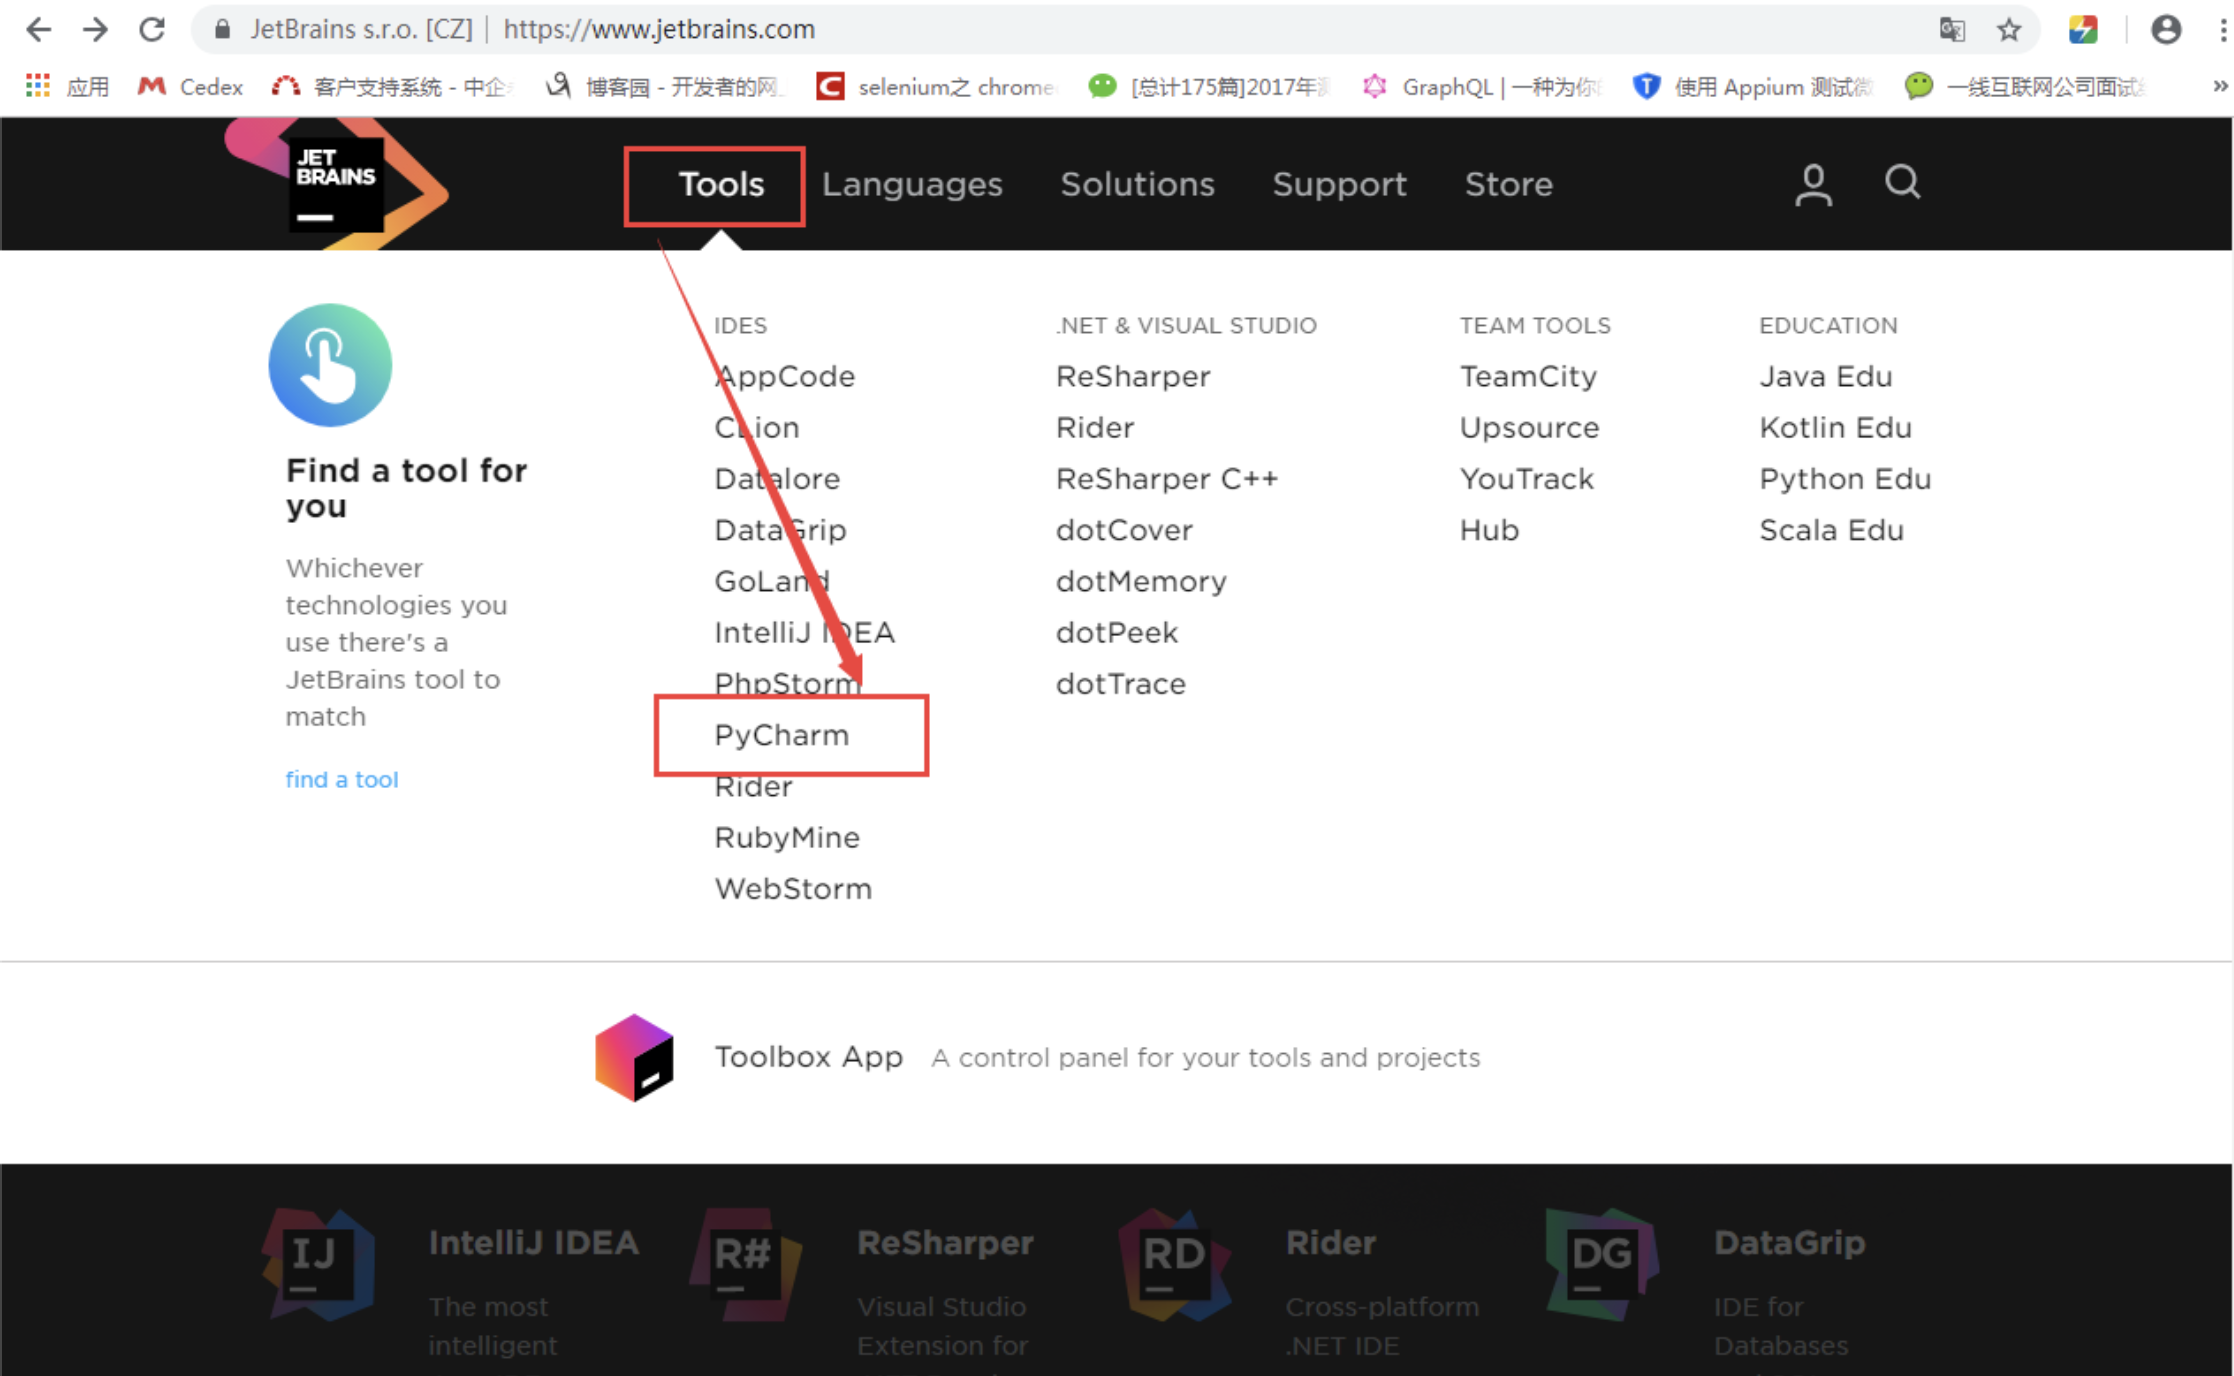This screenshot has width=2234, height=1376.
Task: Open Python Edu under Education
Action: [x=1845, y=479]
